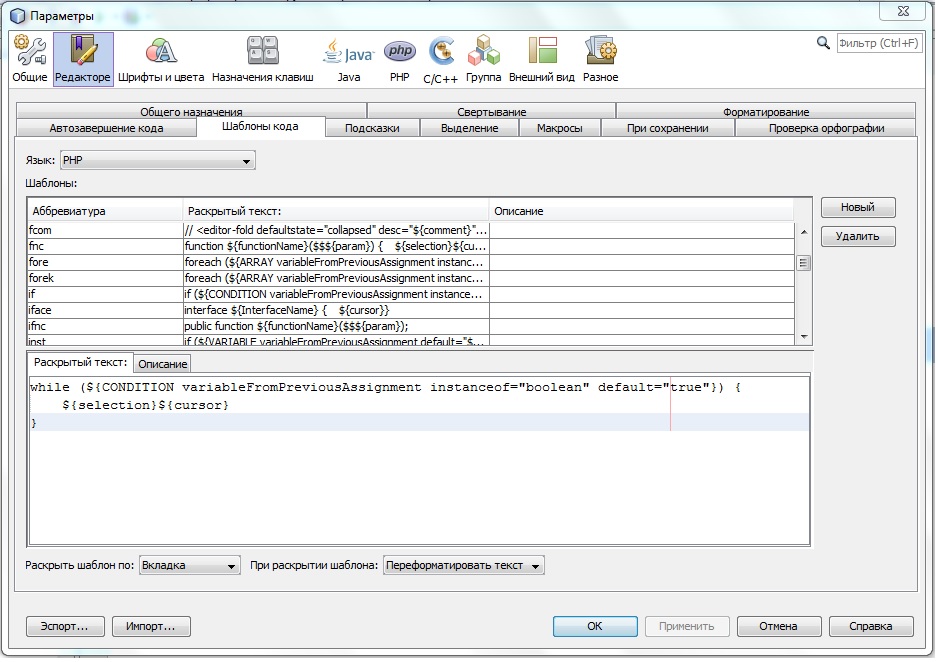938x662 pixels.
Task: Focus the Фильтр search field
Action: pyautogui.click(x=878, y=43)
